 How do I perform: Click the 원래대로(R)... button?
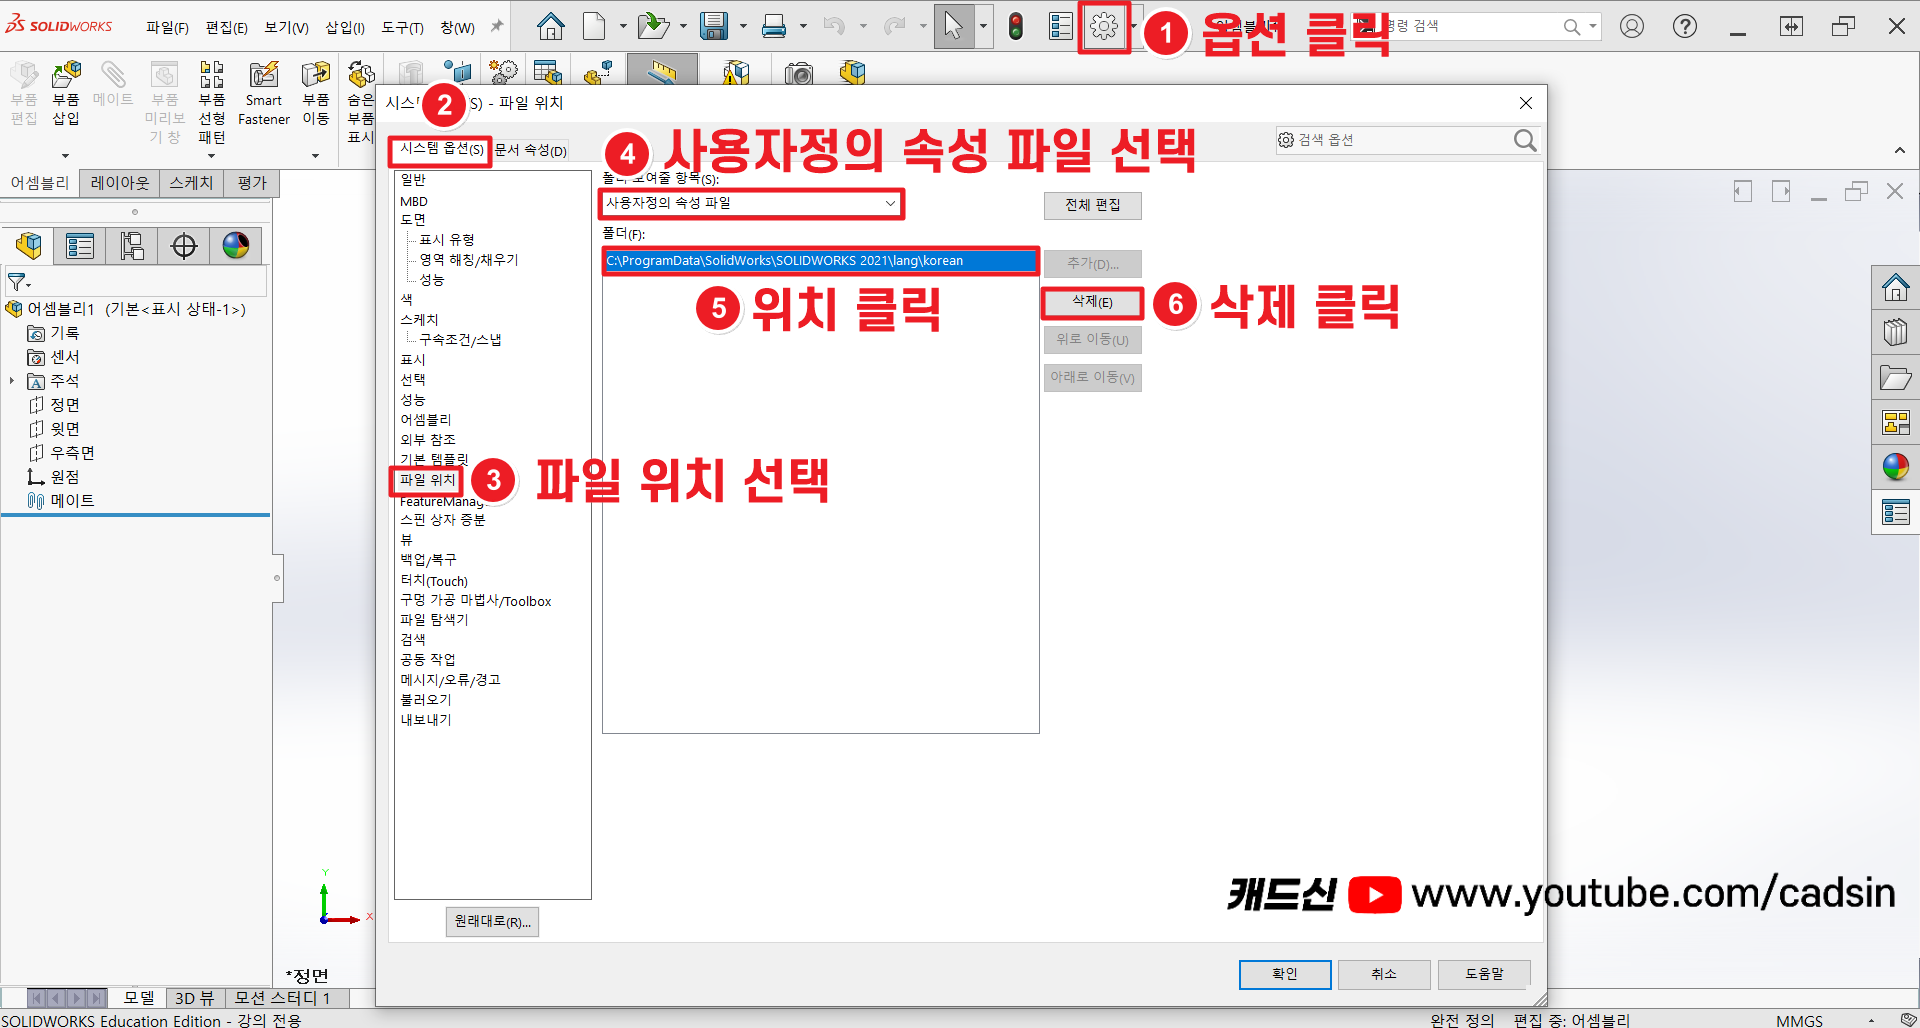pyautogui.click(x=492, y=922)
